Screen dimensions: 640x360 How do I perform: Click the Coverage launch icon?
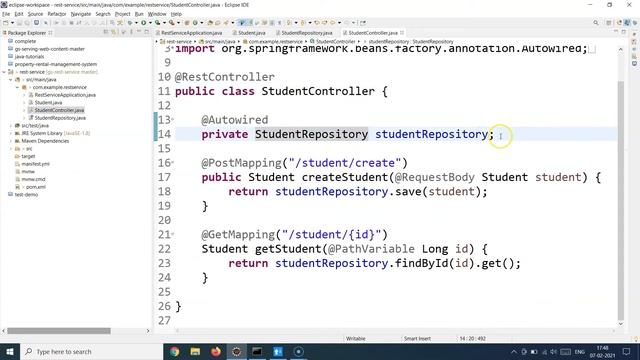pos(157,23)
